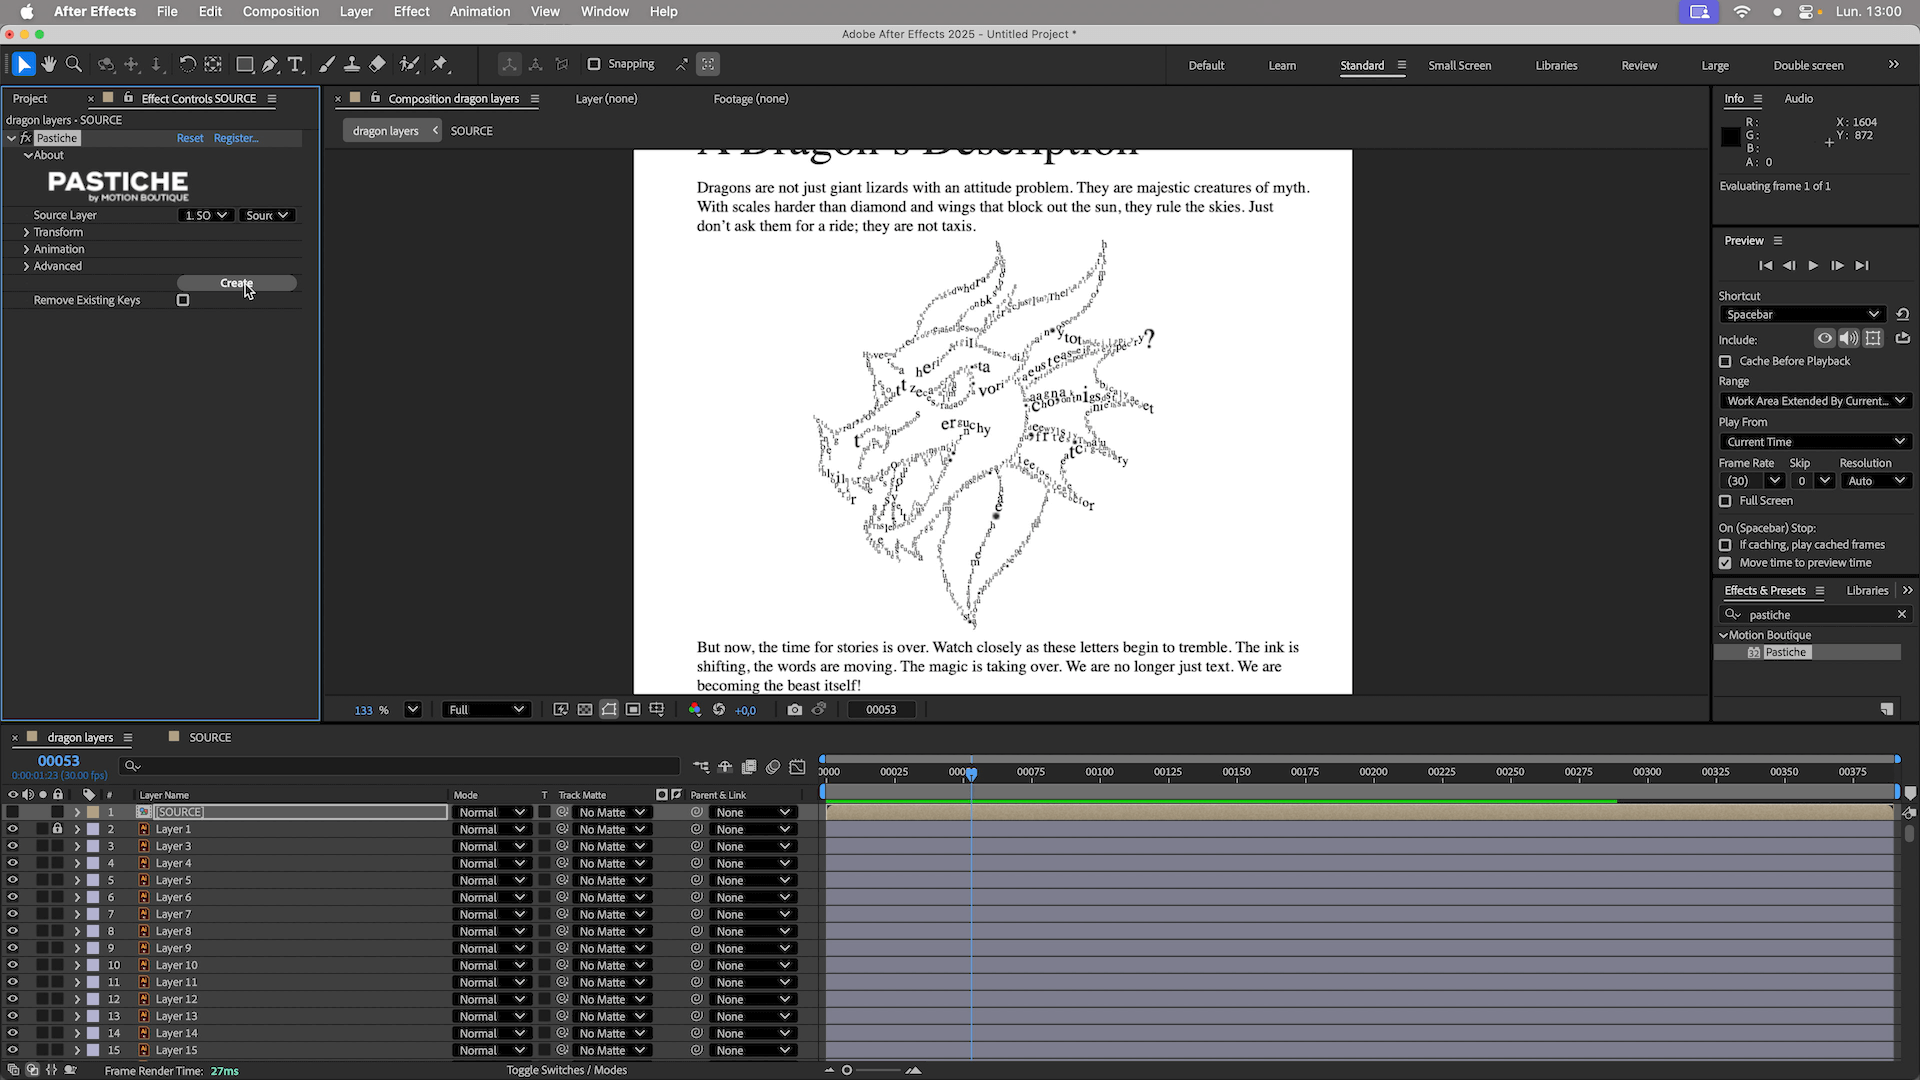Click the Create button in Pastiche
Screen dimensions: 1920x1080
(x=237, y=283)
